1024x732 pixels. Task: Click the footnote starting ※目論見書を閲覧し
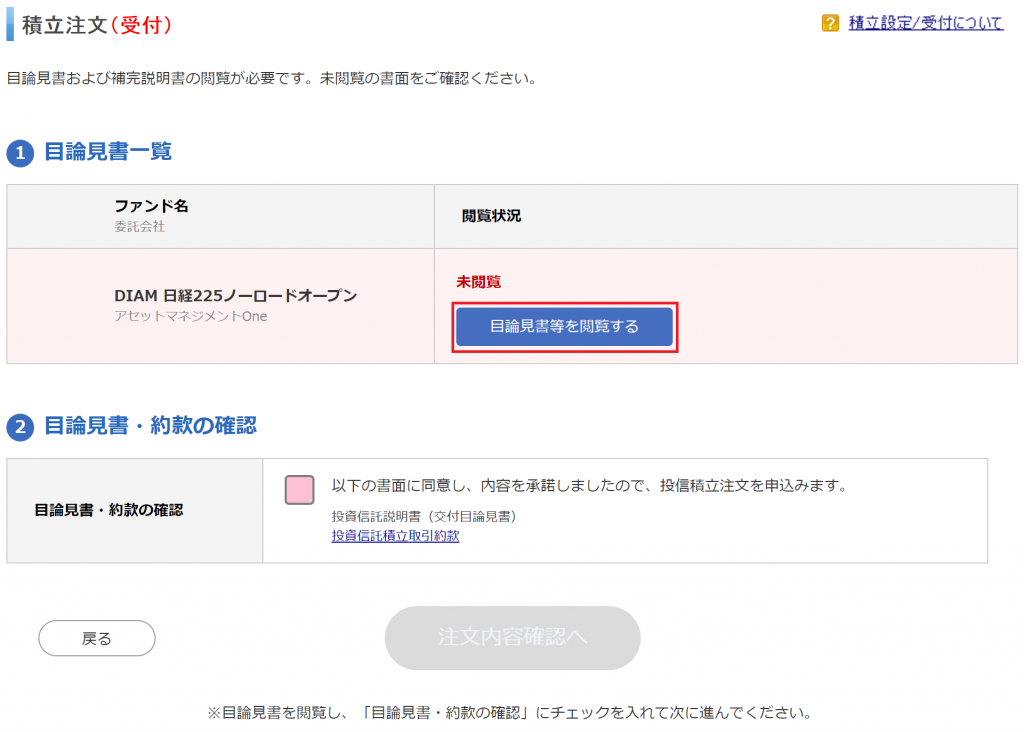tap(509, 712)
